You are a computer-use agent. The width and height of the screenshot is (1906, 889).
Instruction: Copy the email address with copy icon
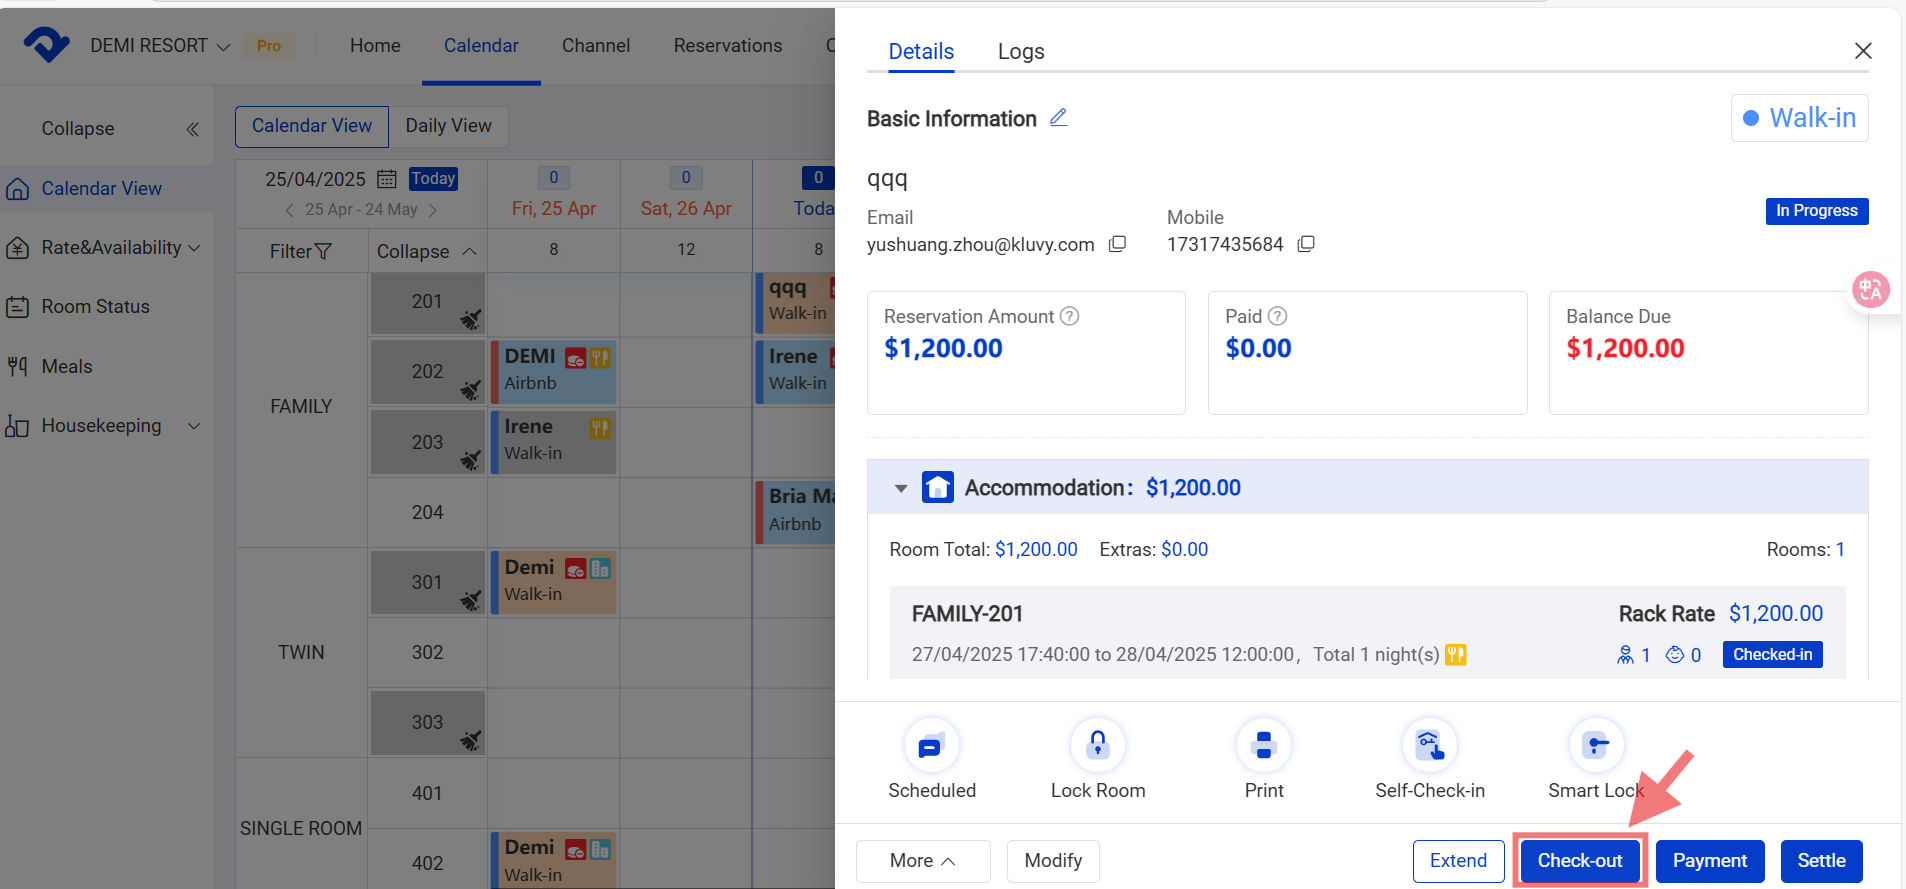[1118, 244]
